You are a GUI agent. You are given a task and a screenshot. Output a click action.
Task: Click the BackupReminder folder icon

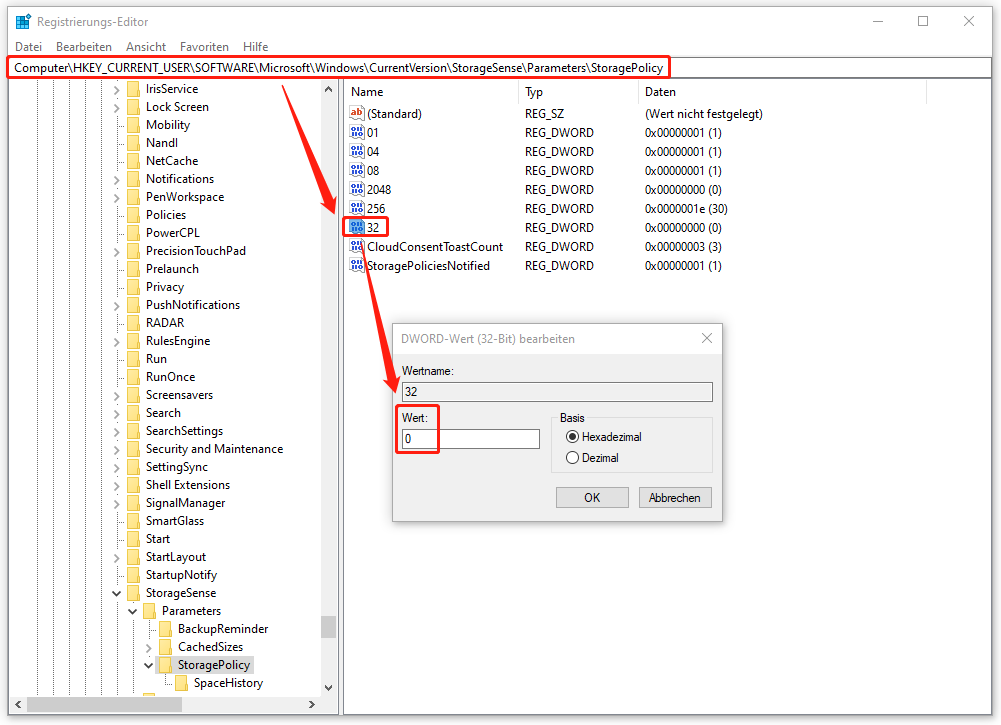[165, 629]
